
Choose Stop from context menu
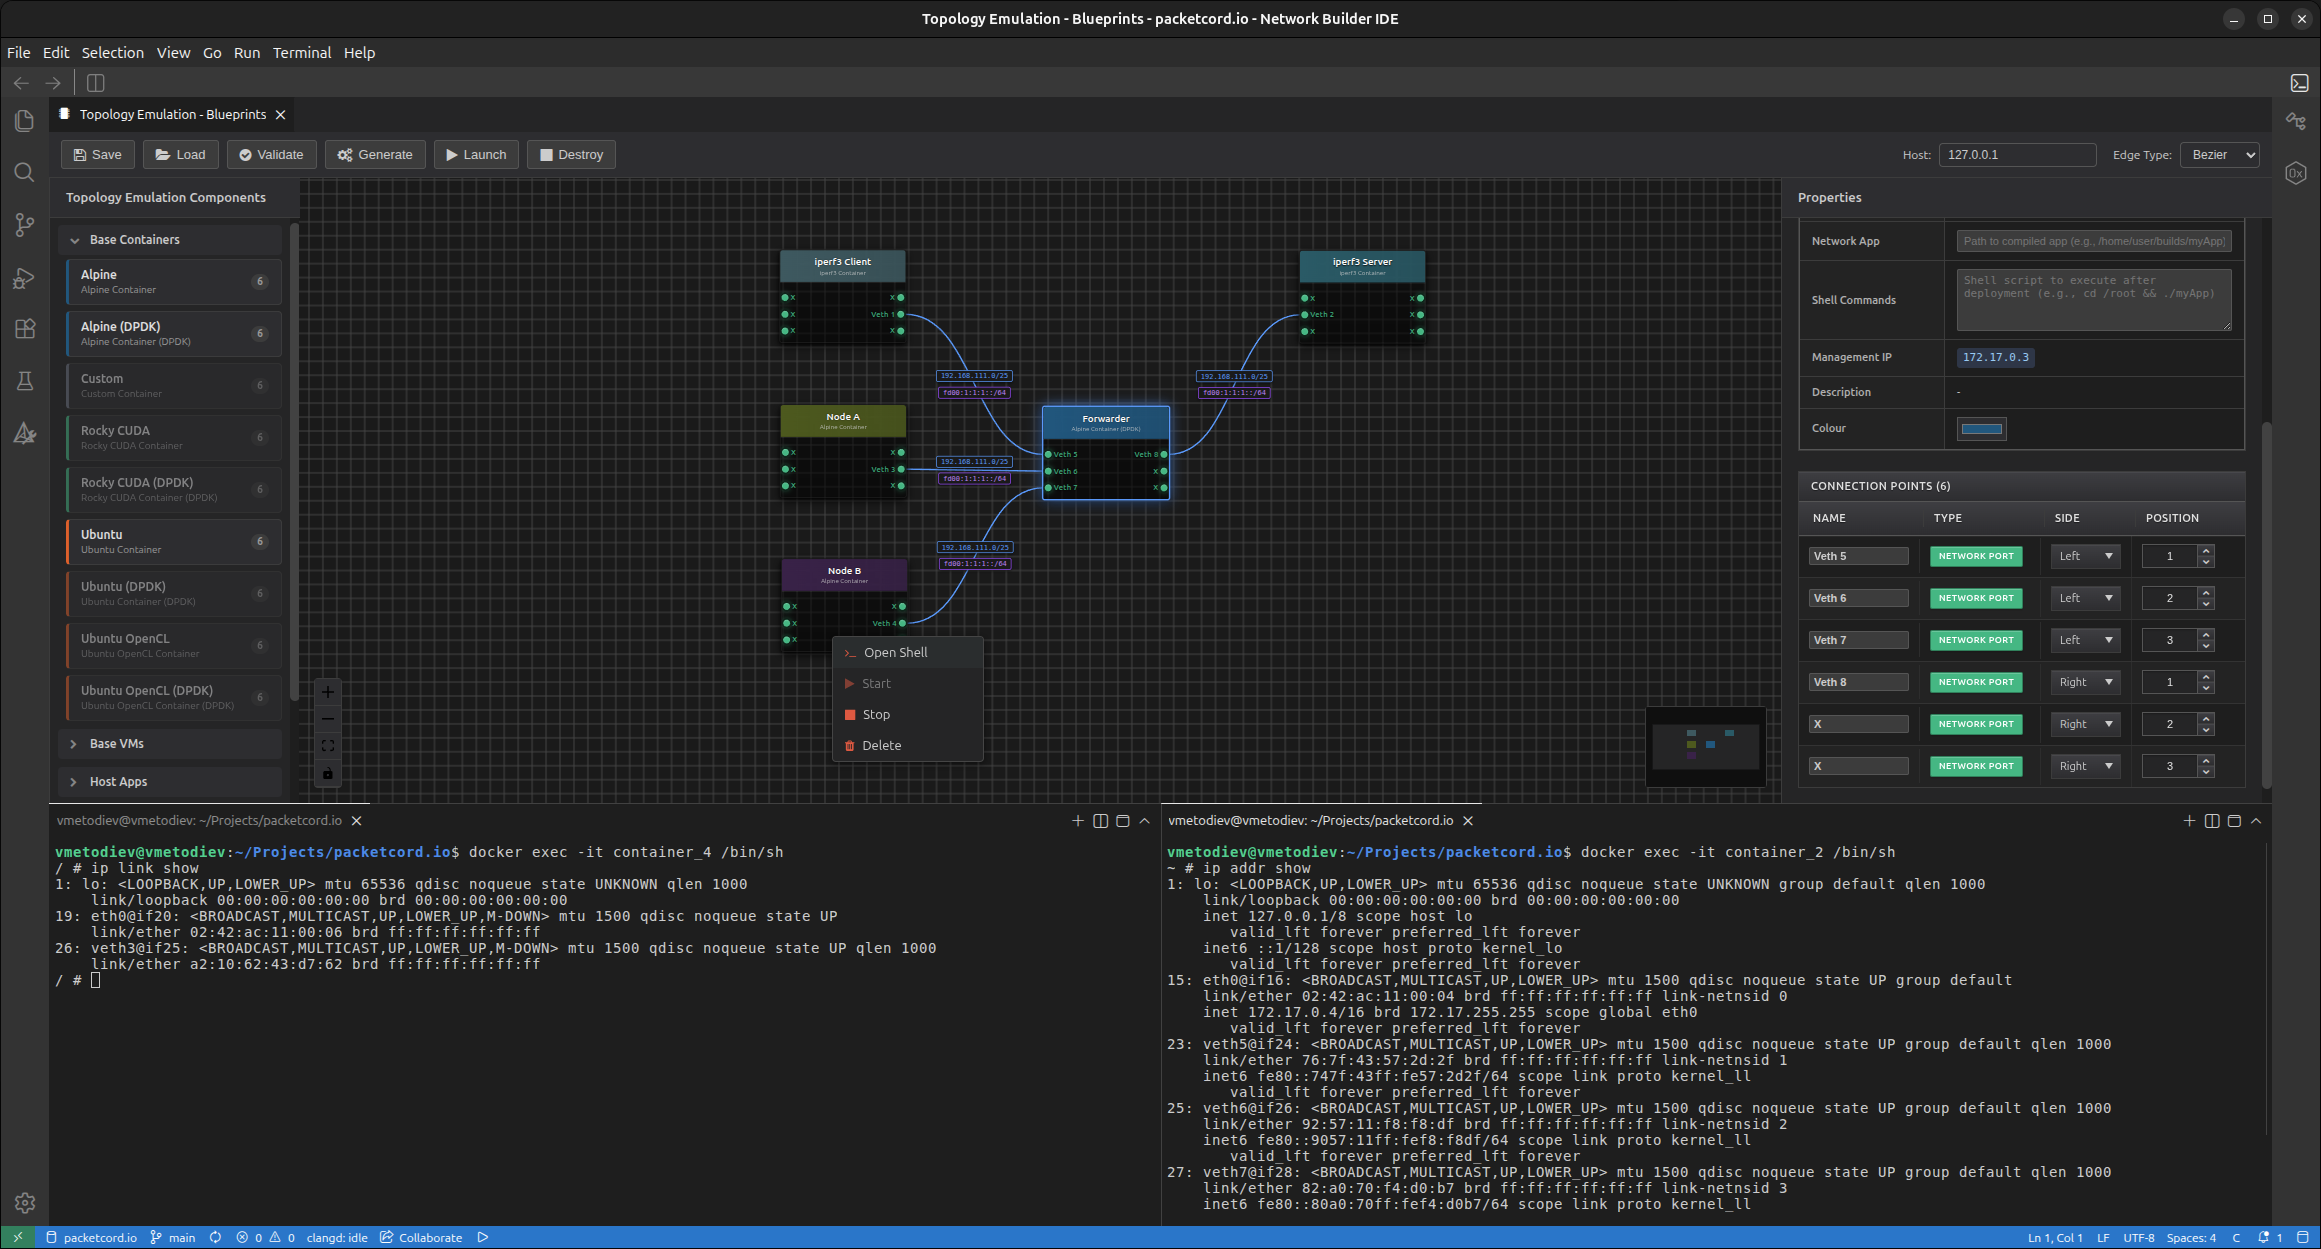click(x=908, y=715)
